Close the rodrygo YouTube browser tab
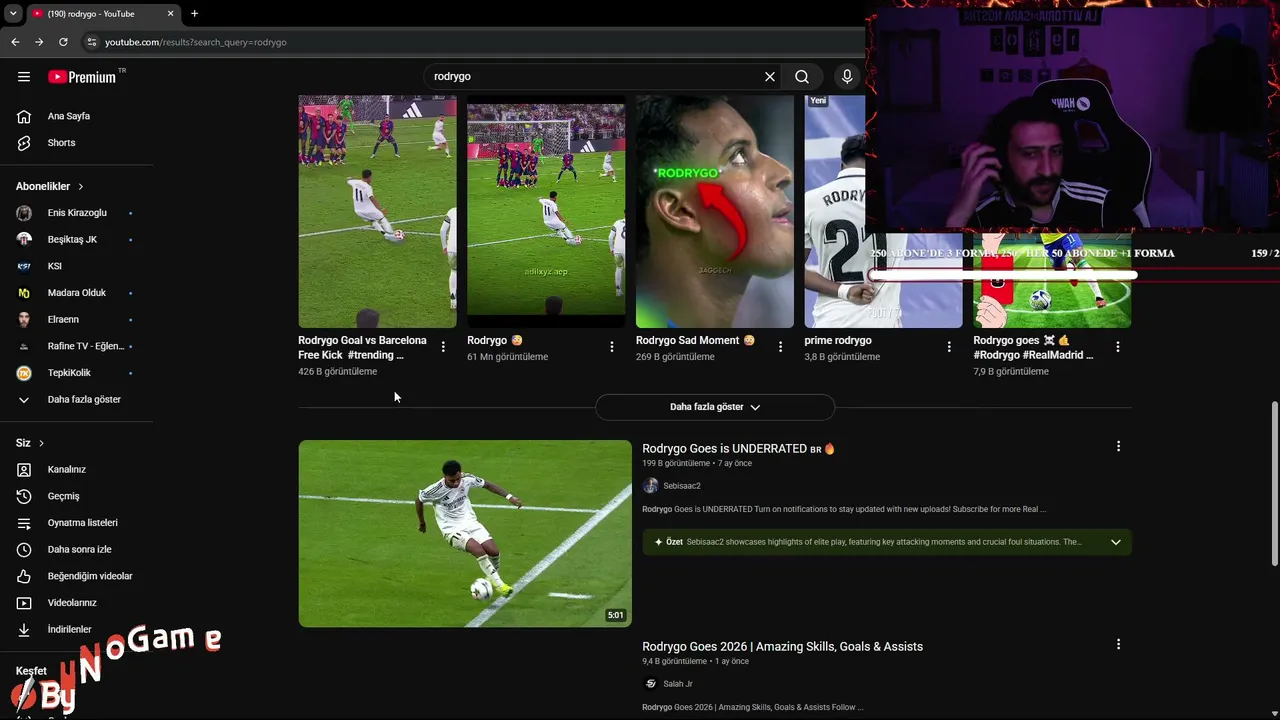Image resolution: width=1280 pixels, height=720 pixels. [x=170, y=14]
